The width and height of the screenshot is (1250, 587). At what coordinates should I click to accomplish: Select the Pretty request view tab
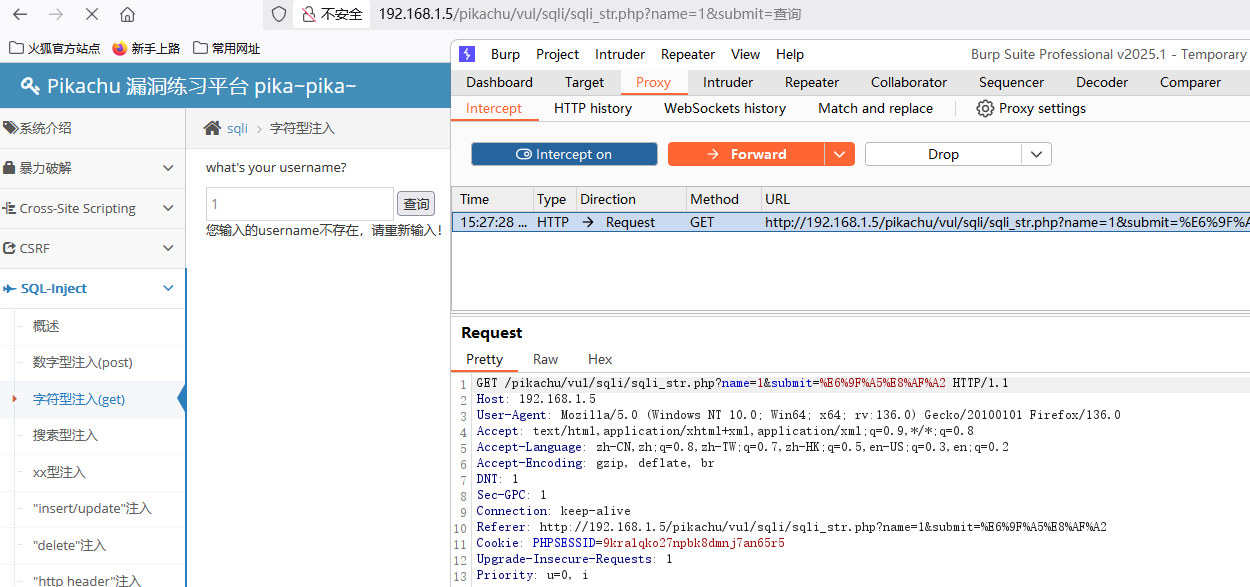(484, 359)
